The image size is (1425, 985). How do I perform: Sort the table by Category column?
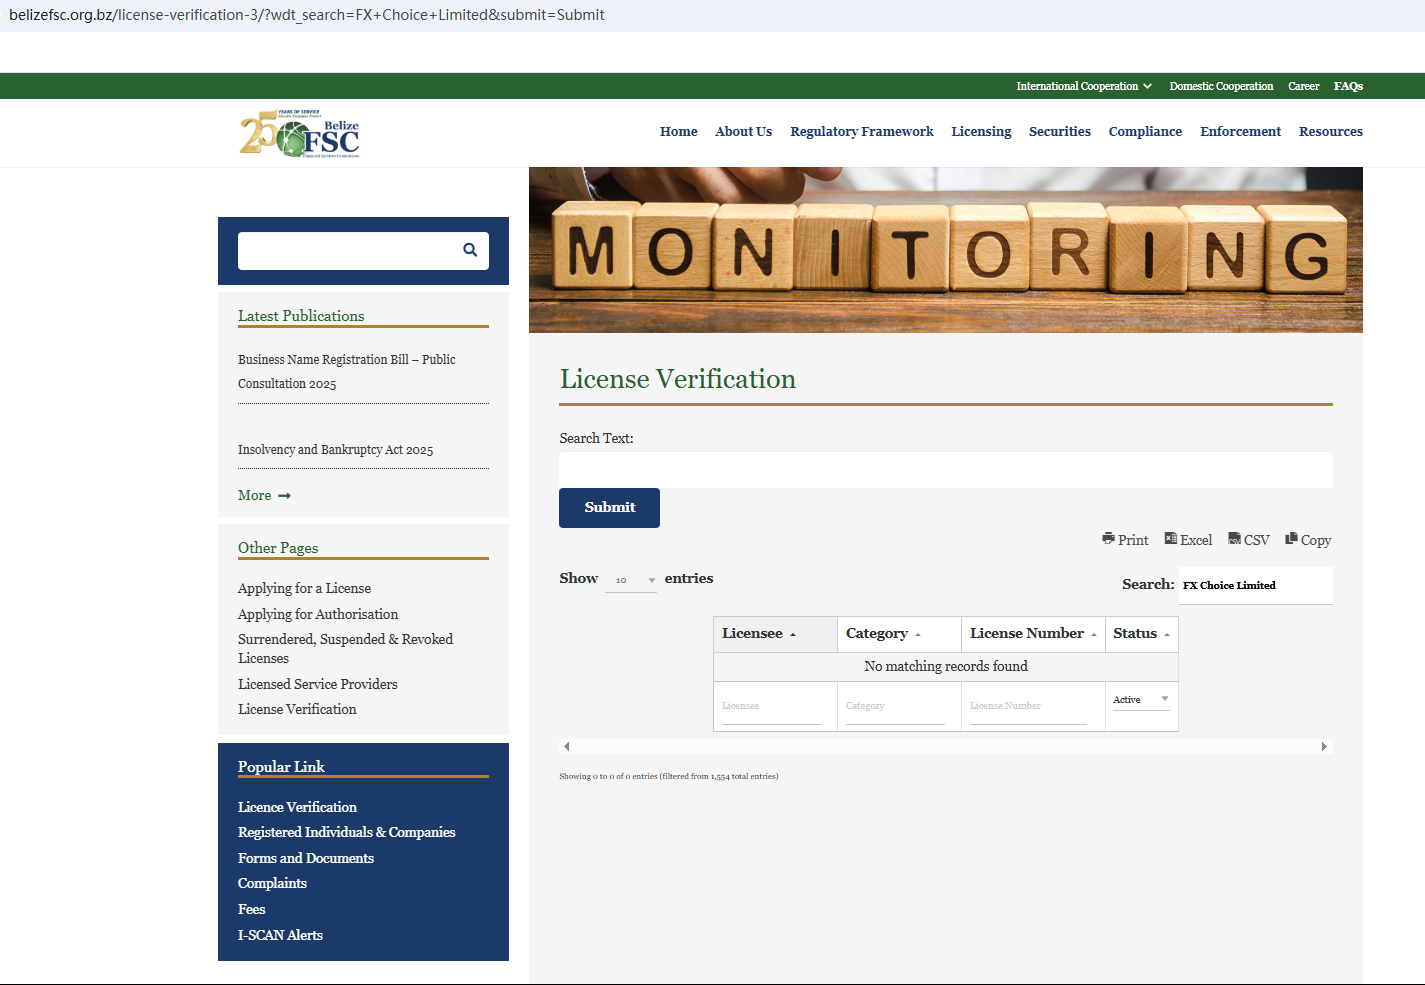pos(918,635)
